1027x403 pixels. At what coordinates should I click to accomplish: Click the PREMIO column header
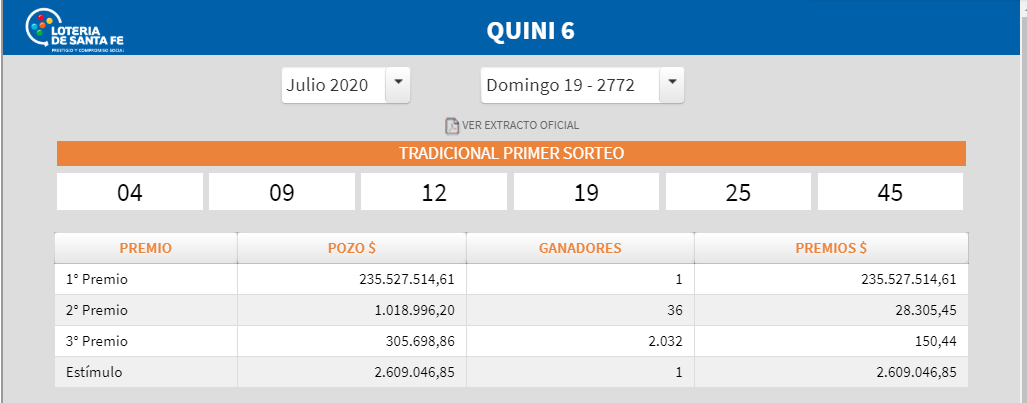145,247
